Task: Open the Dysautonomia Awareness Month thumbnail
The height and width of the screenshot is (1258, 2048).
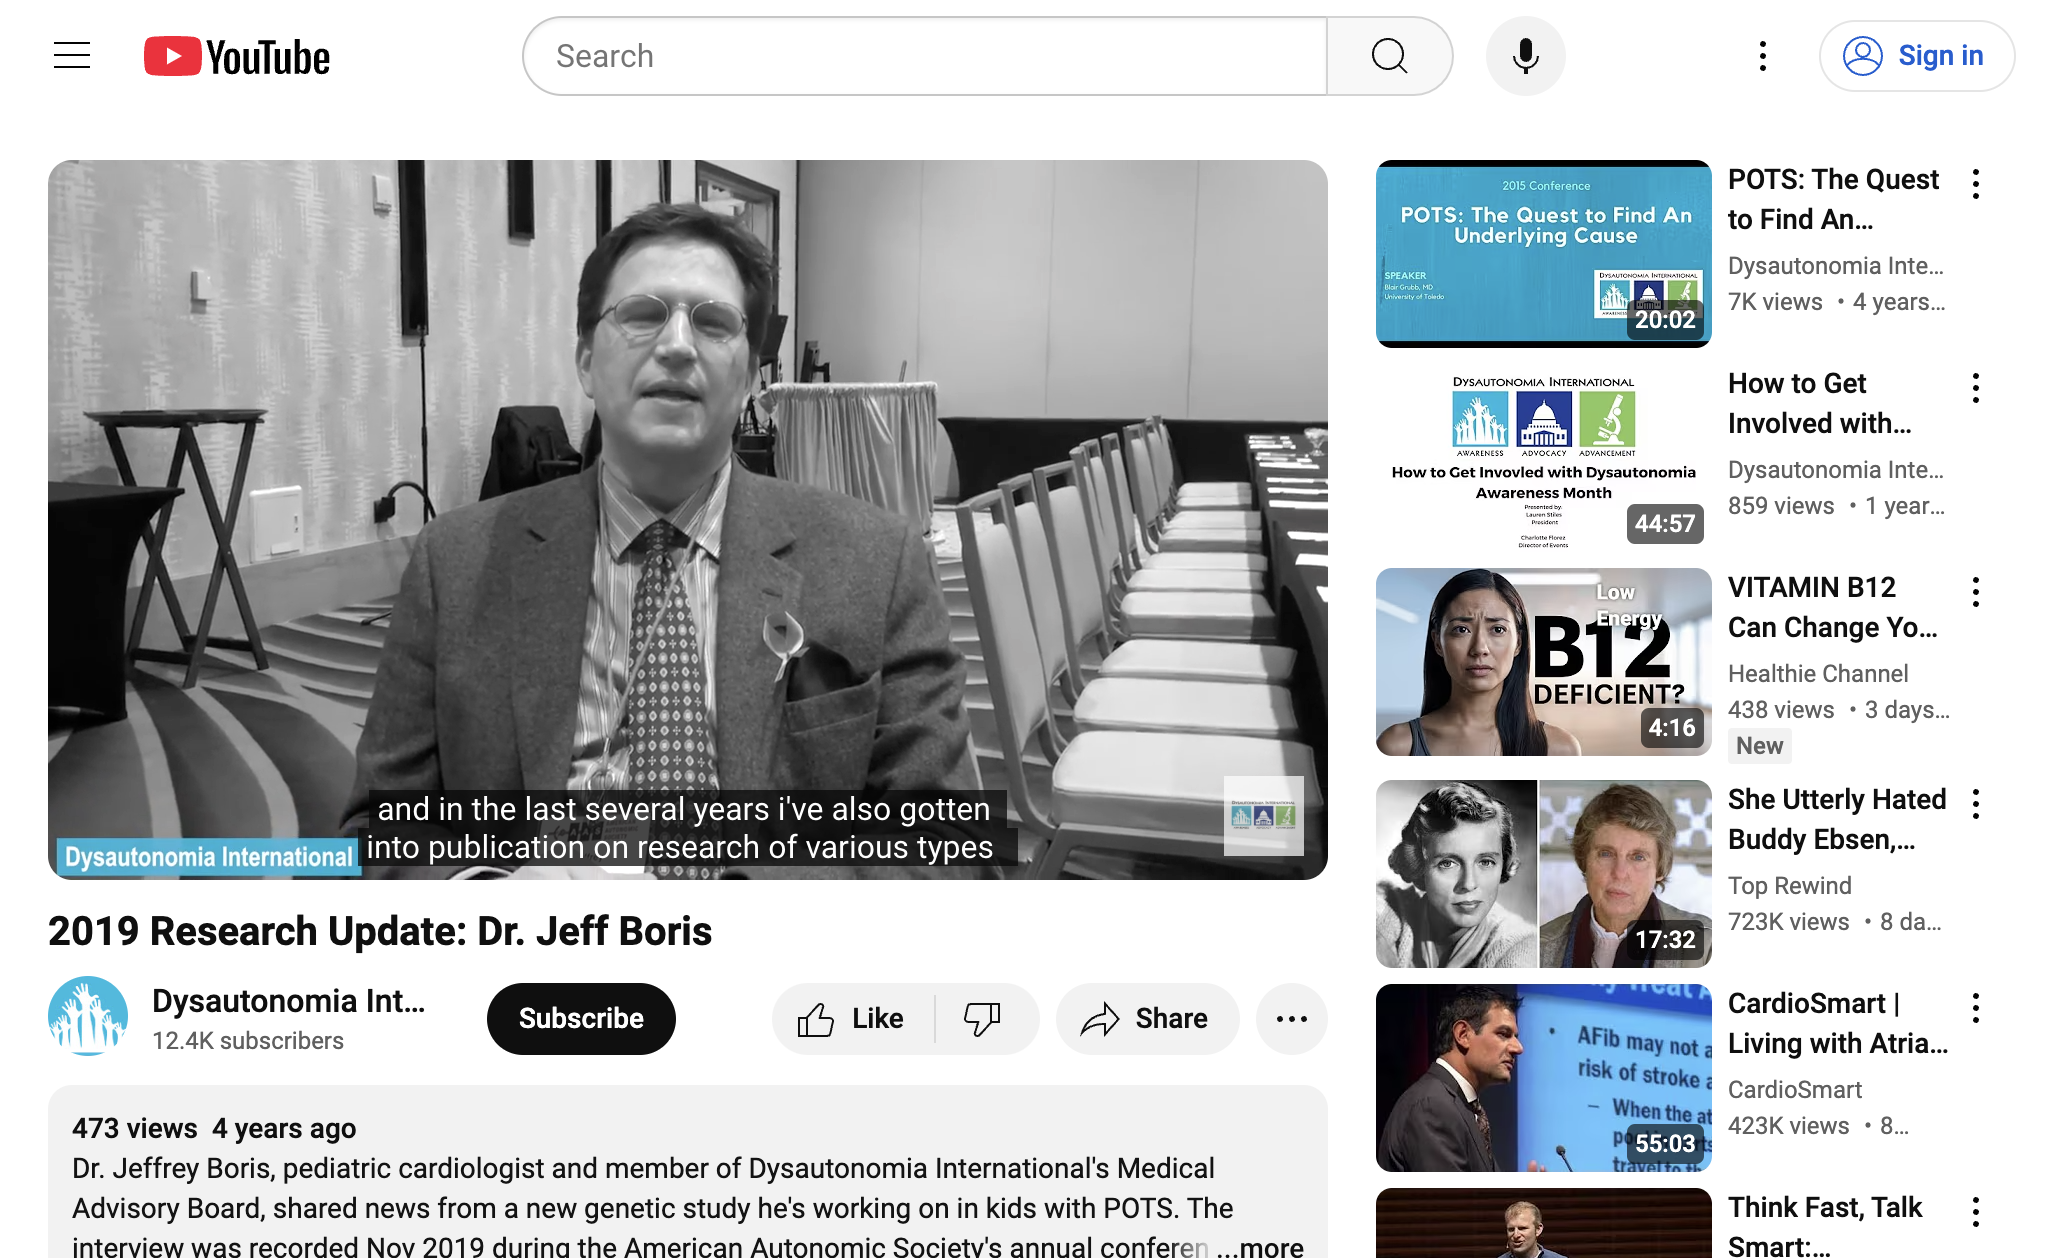Action: tap(1543, 458)
